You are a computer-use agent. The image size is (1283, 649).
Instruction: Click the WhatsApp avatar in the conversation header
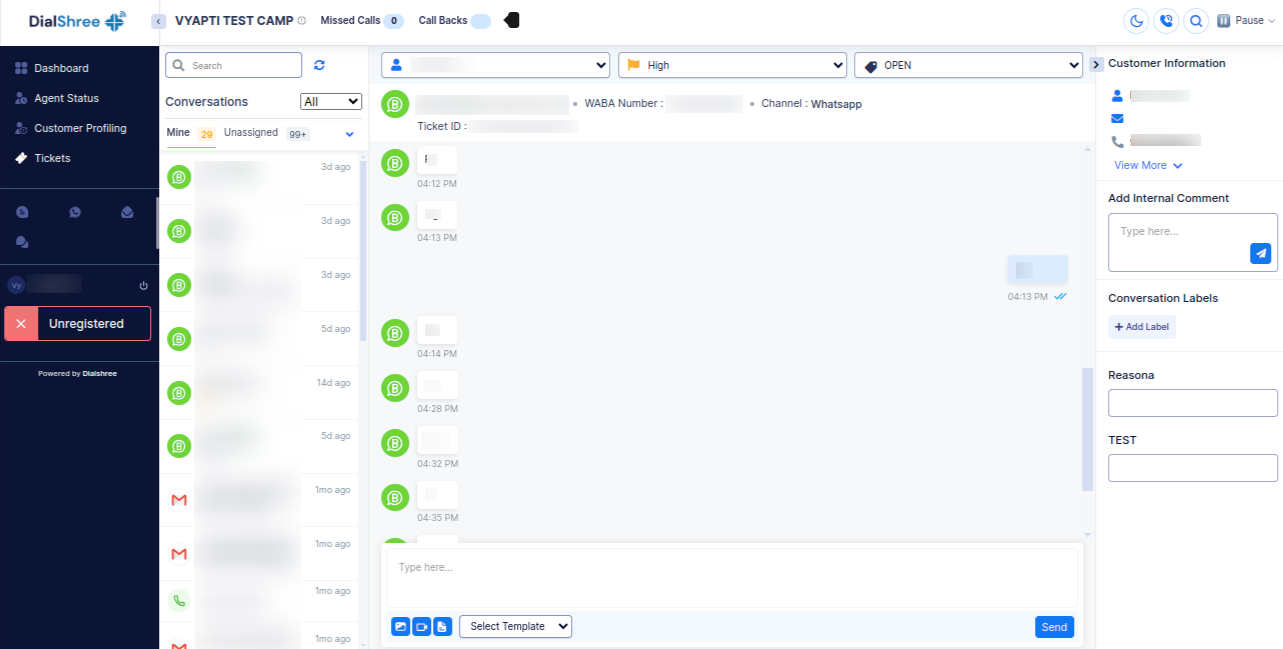[395, 103]
